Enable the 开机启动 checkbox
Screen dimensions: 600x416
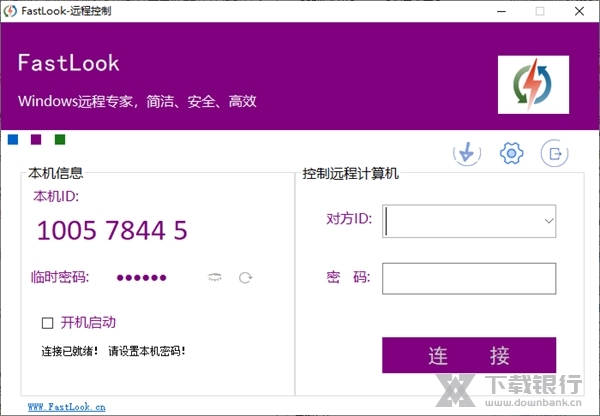click(47, 323)
